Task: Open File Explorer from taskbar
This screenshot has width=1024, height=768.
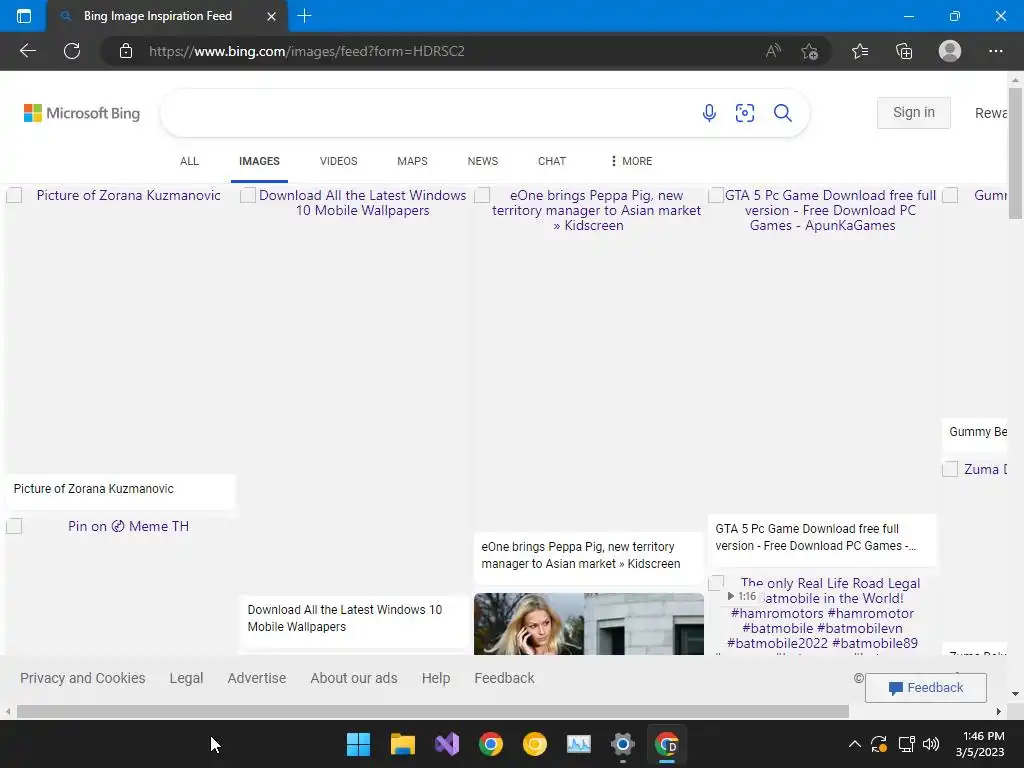Action: 402,744
